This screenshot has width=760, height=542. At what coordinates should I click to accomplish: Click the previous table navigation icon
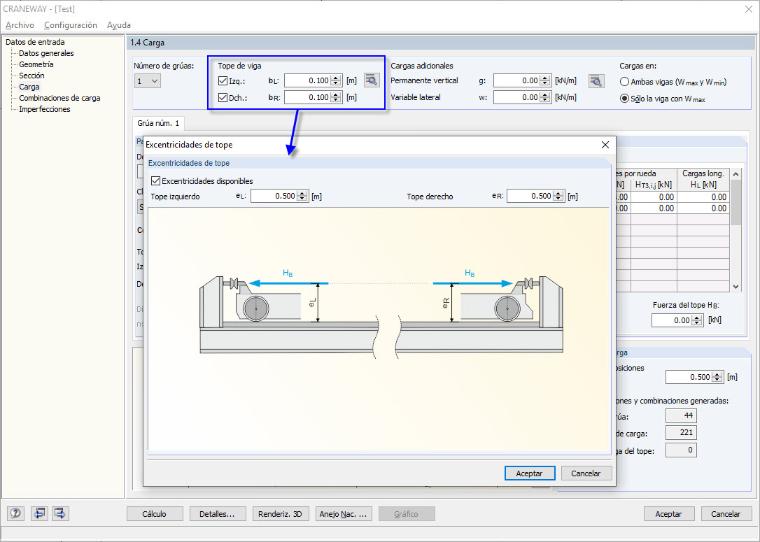(x=39, y=513)
